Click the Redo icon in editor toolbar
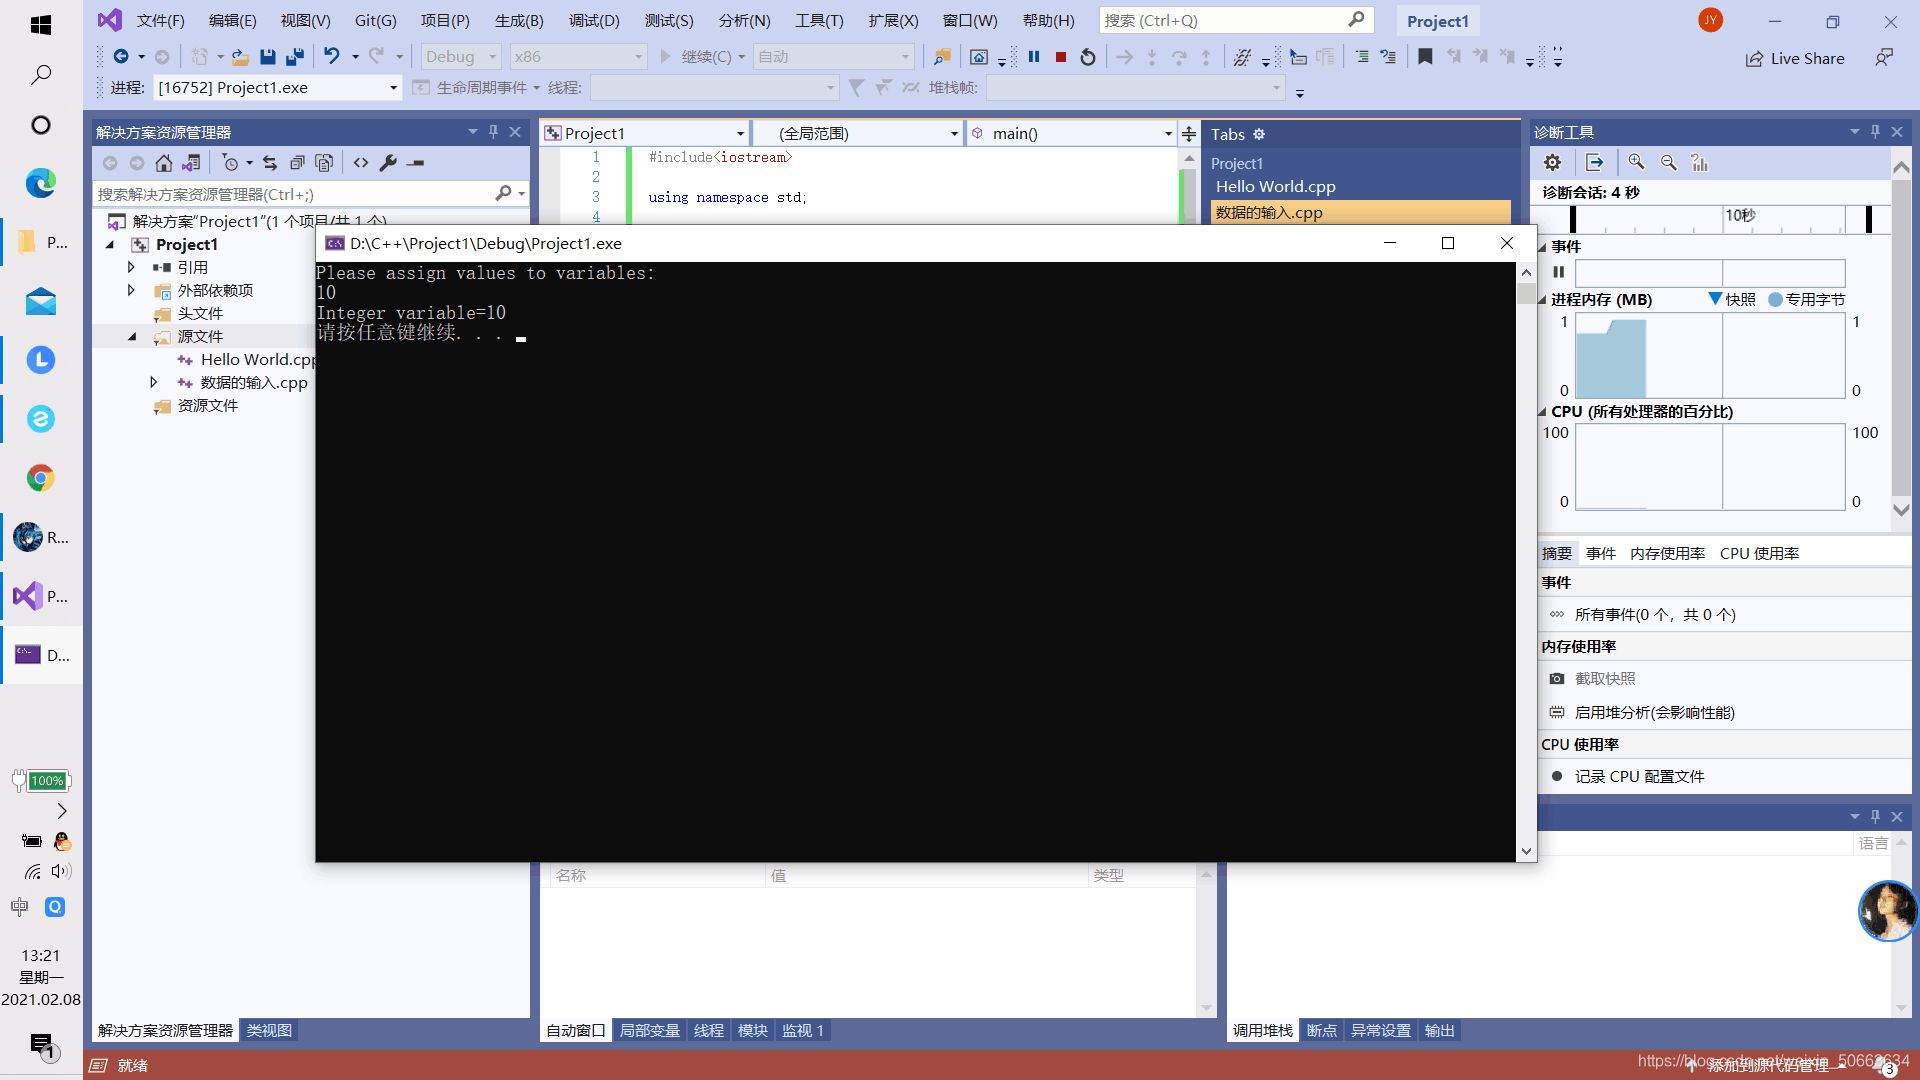 coord(377,55)
